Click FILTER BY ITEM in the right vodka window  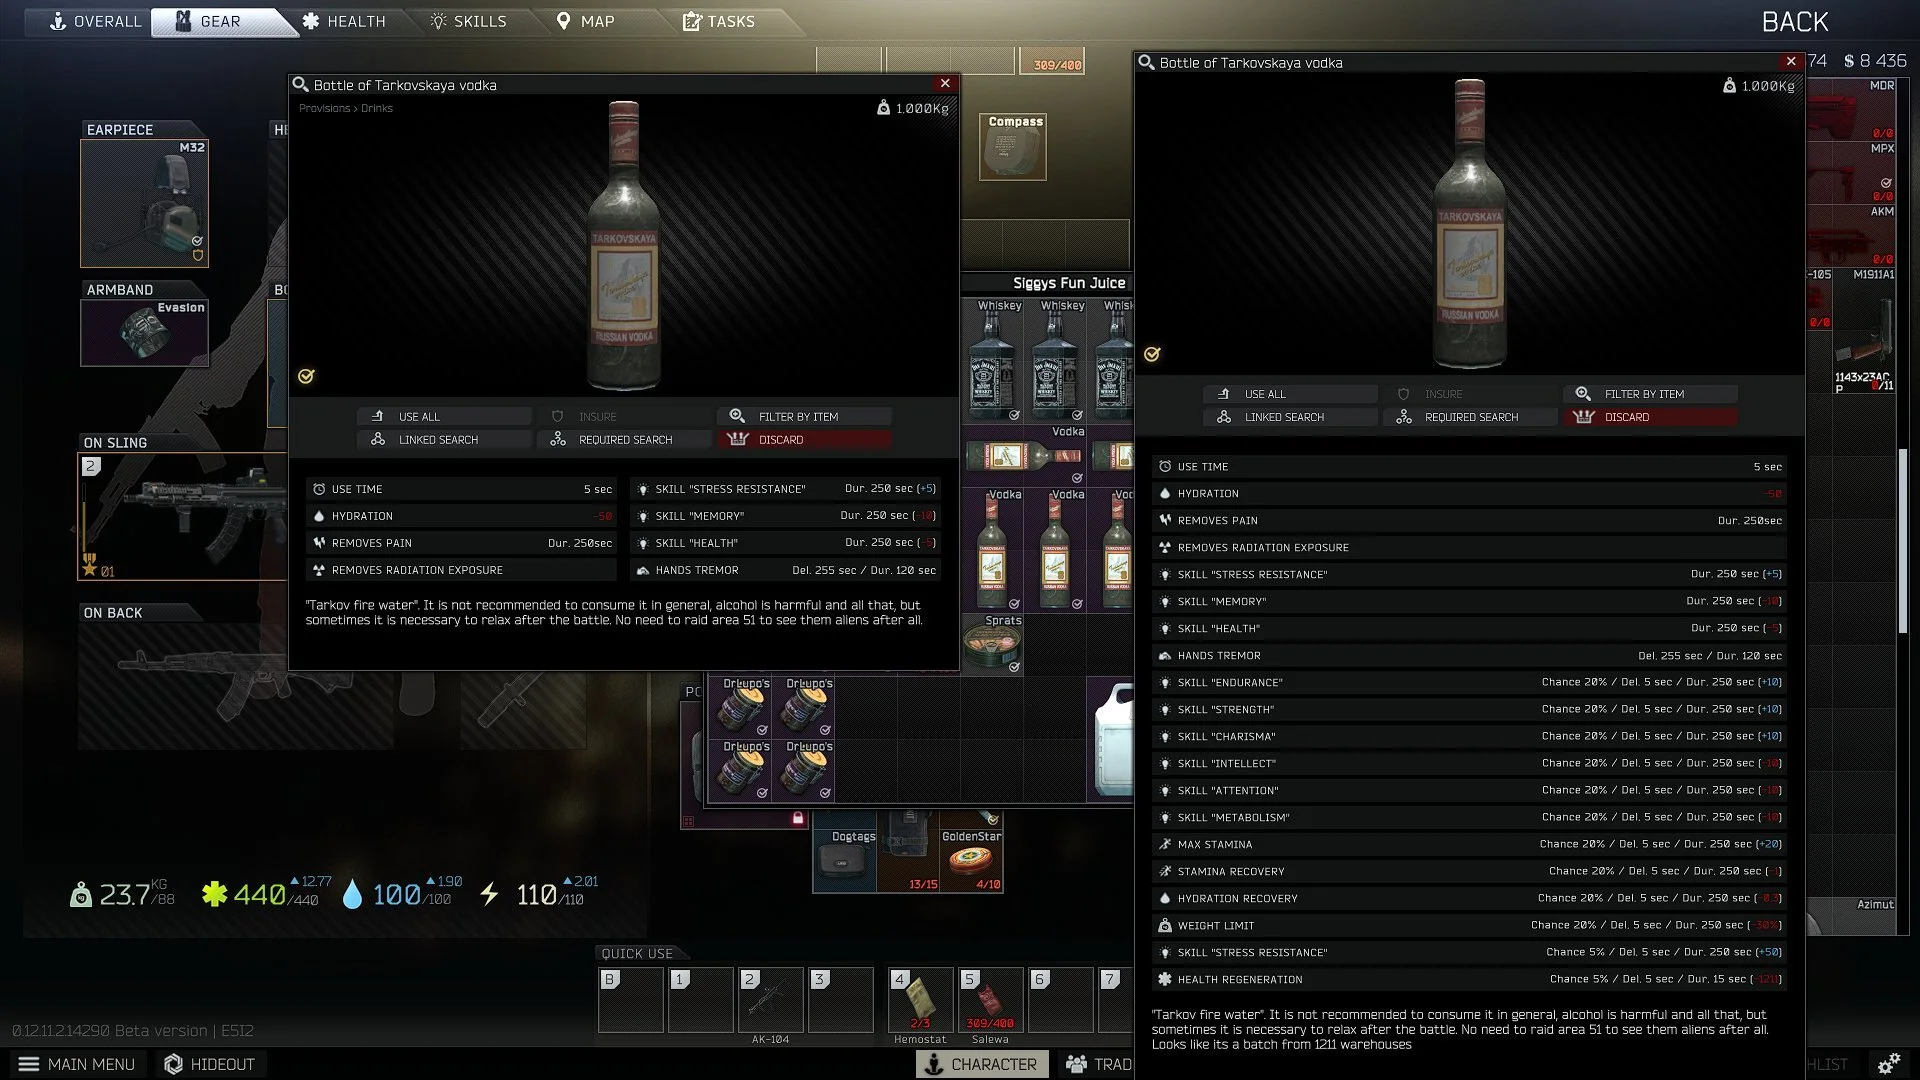point(1650,394)
